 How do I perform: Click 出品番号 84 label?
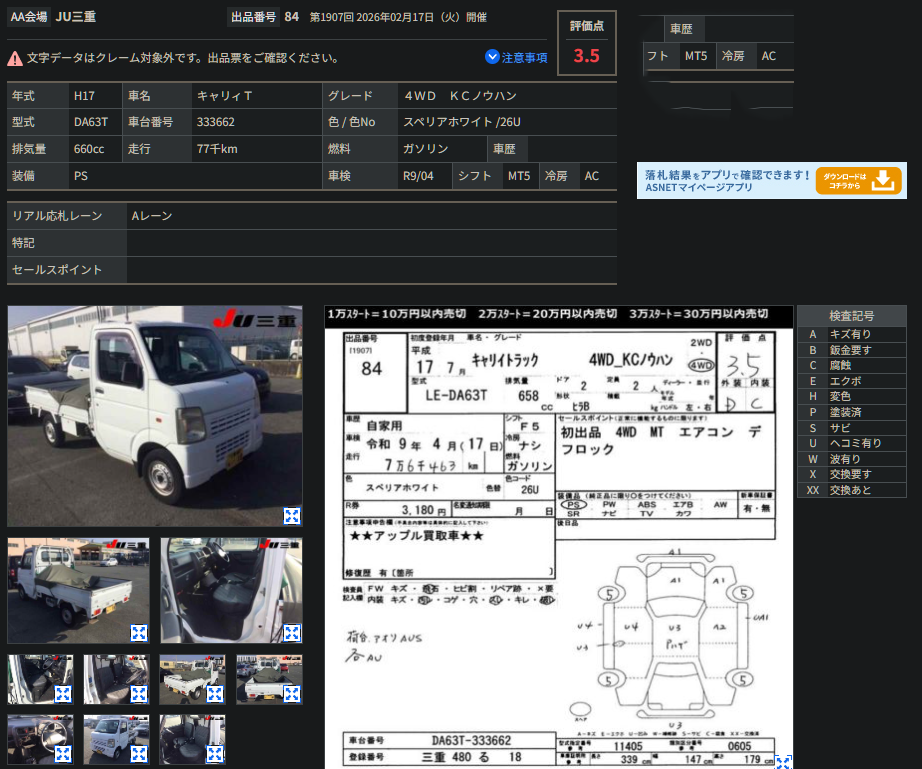[265, 17]
